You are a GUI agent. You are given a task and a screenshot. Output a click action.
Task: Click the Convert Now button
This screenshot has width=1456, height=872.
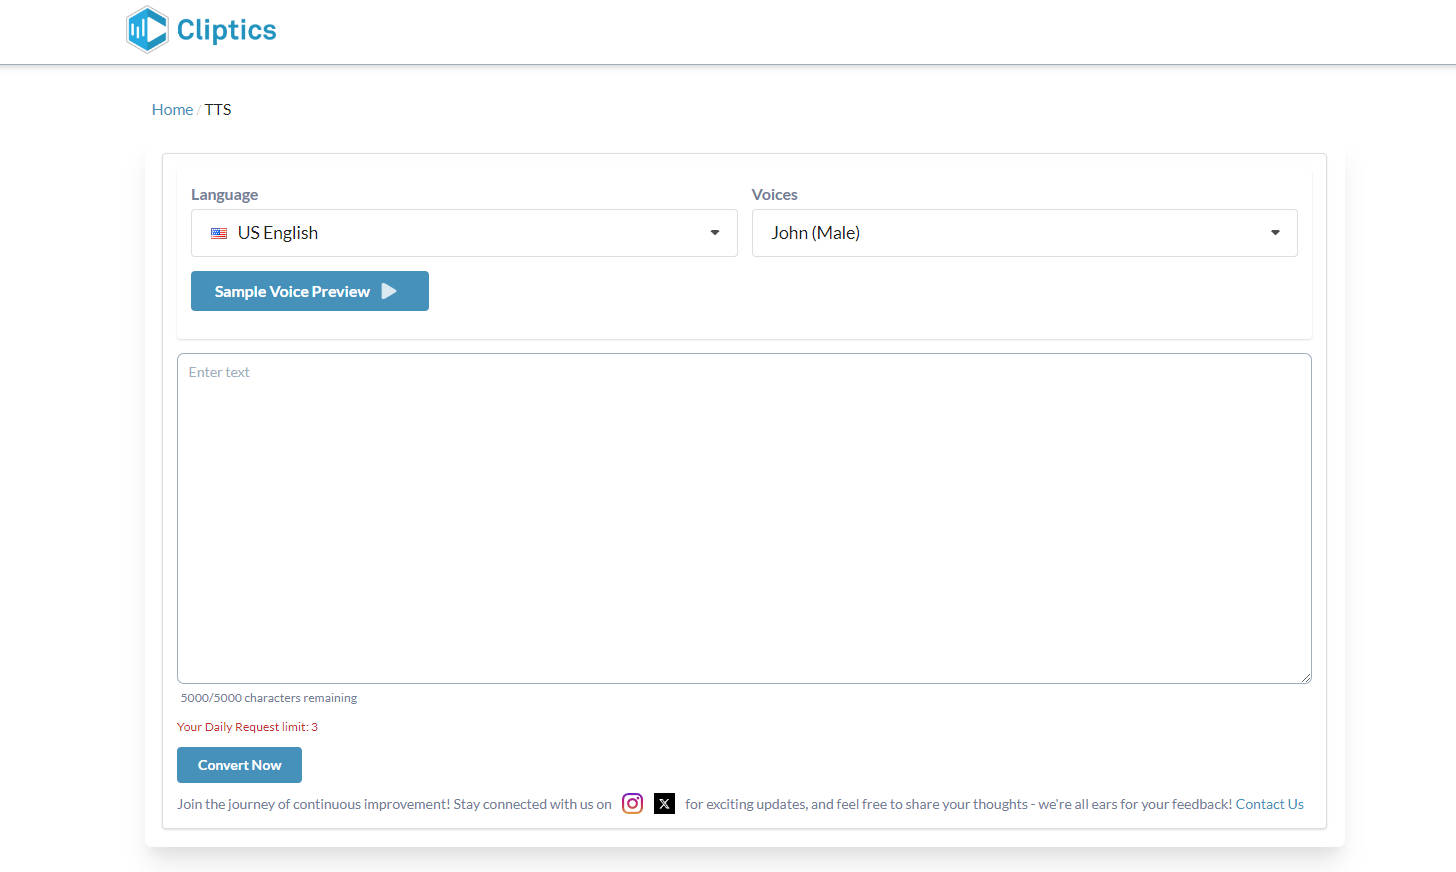[239, 765]
